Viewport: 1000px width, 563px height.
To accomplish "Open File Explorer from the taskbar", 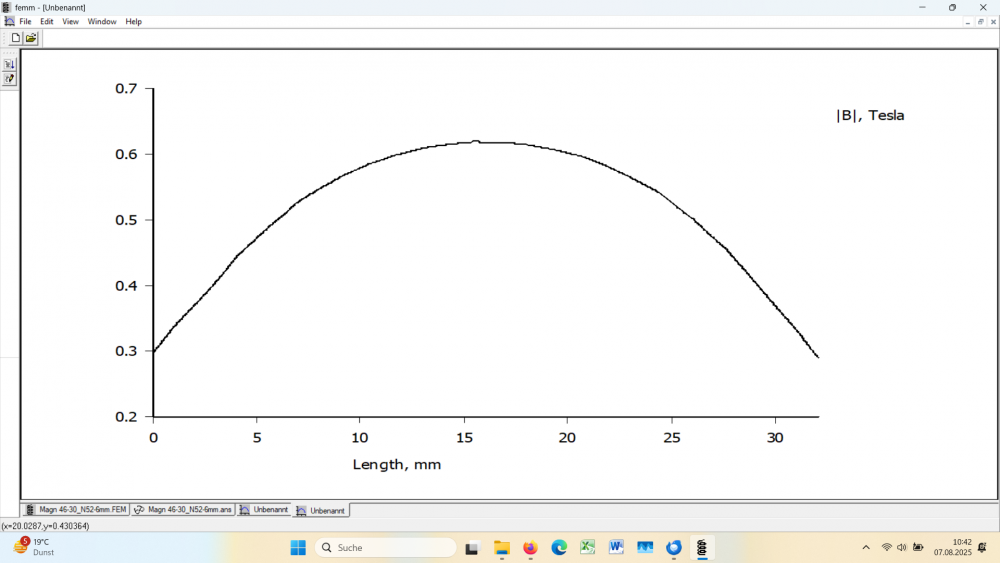I will click(x=502, y=547).
